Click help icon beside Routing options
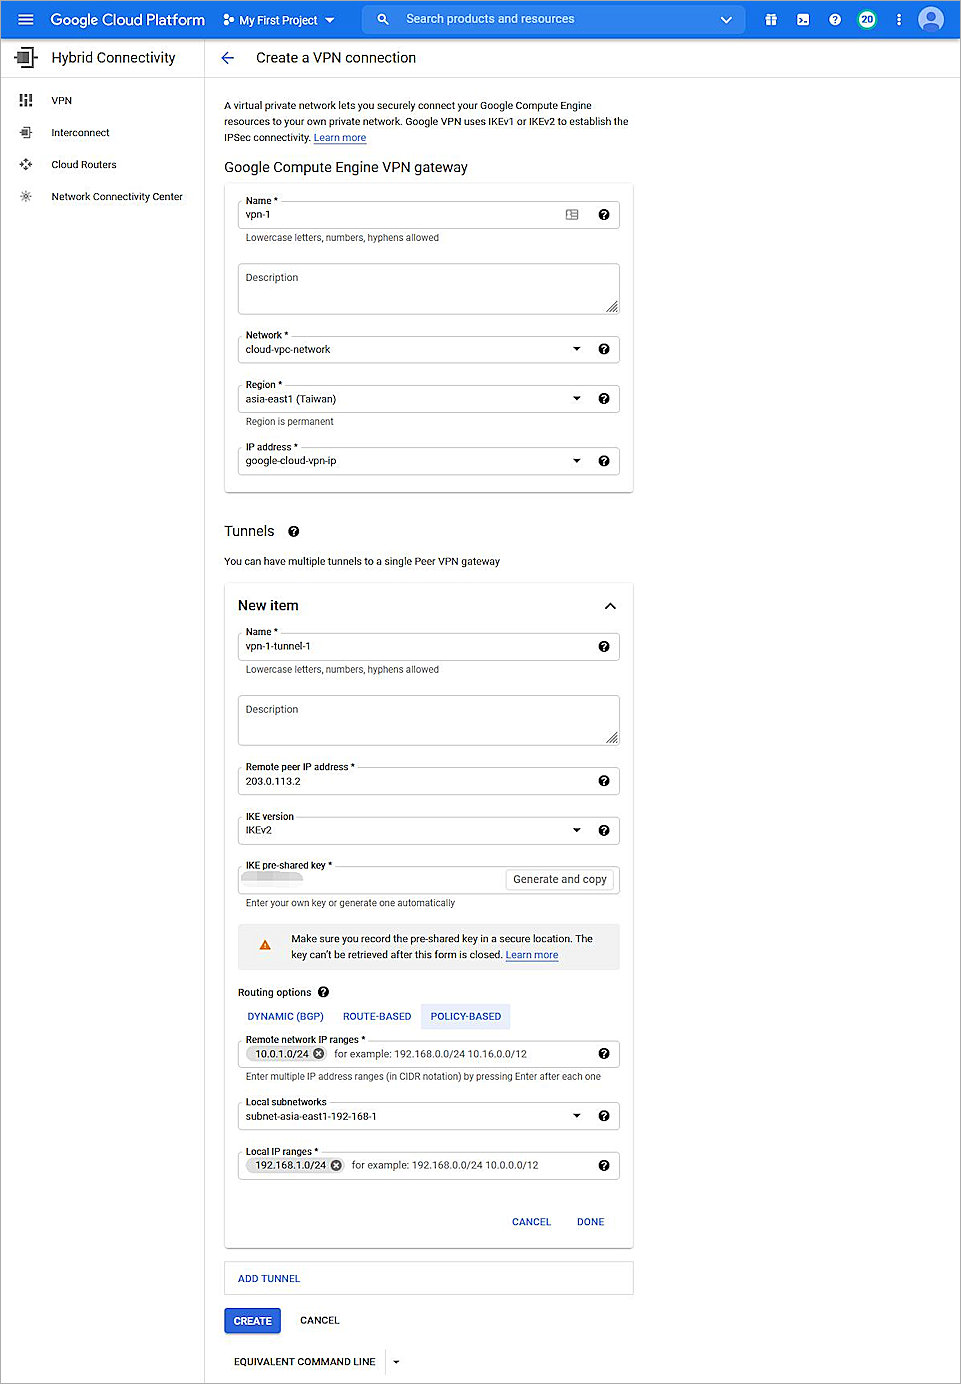 (323, 992)
